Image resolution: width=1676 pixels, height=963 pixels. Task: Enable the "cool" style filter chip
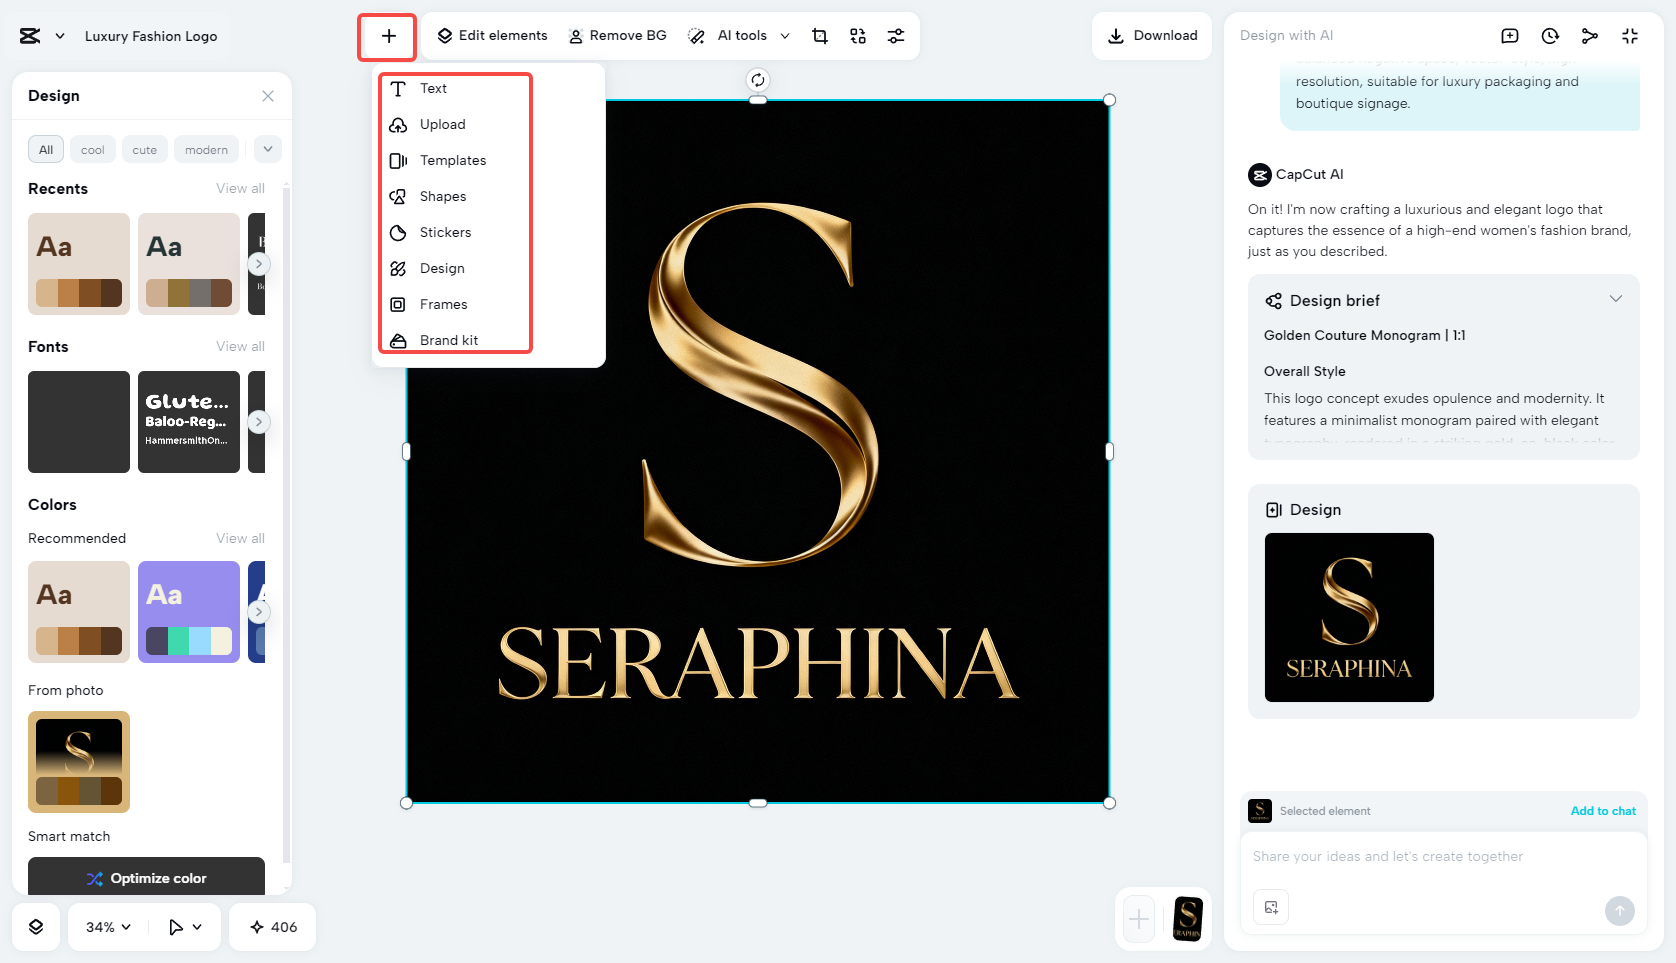(92, 149)
